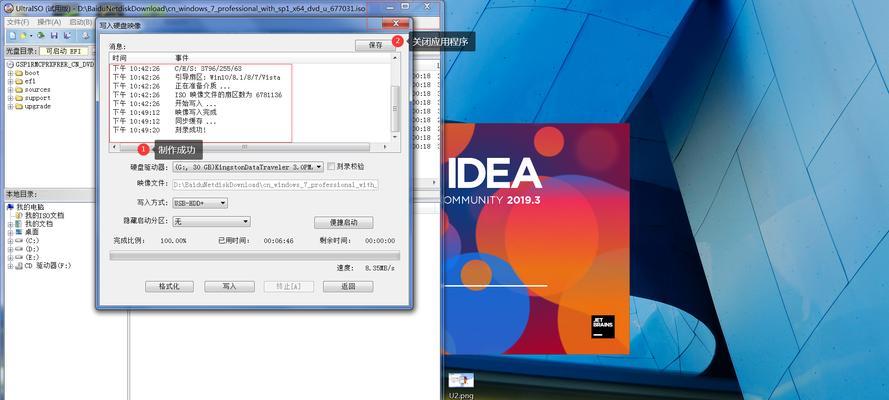Select 我的电脑 in the local directory tree
Image resolution: width=889 pixels, height=400 pixels.
(x=26, y=207)
